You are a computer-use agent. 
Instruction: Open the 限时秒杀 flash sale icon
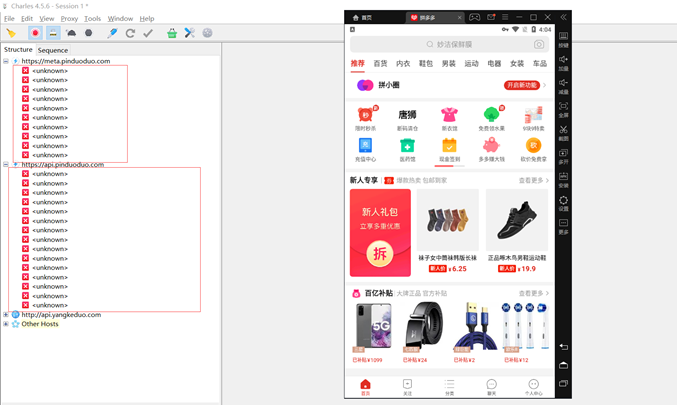[366, 118]
